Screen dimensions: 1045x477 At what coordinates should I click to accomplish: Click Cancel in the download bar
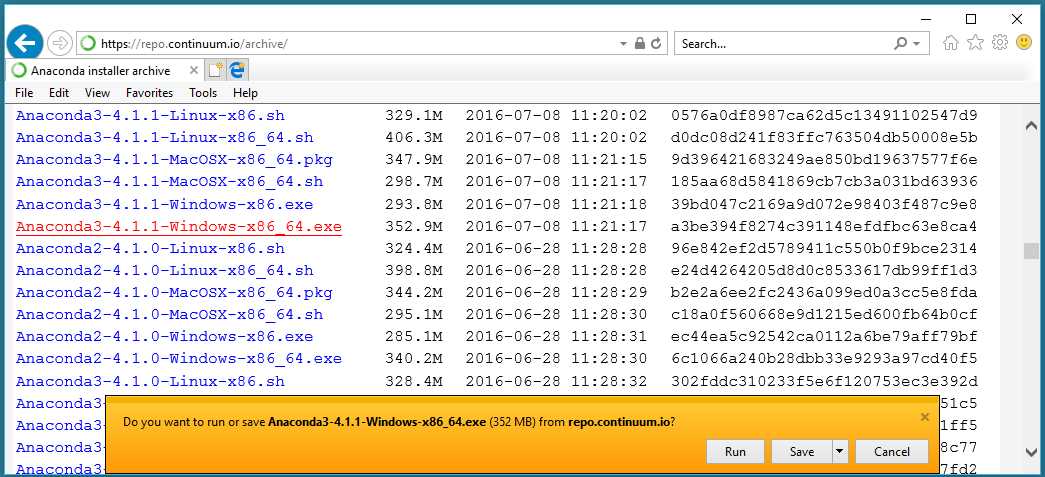[x=892, y=452]
